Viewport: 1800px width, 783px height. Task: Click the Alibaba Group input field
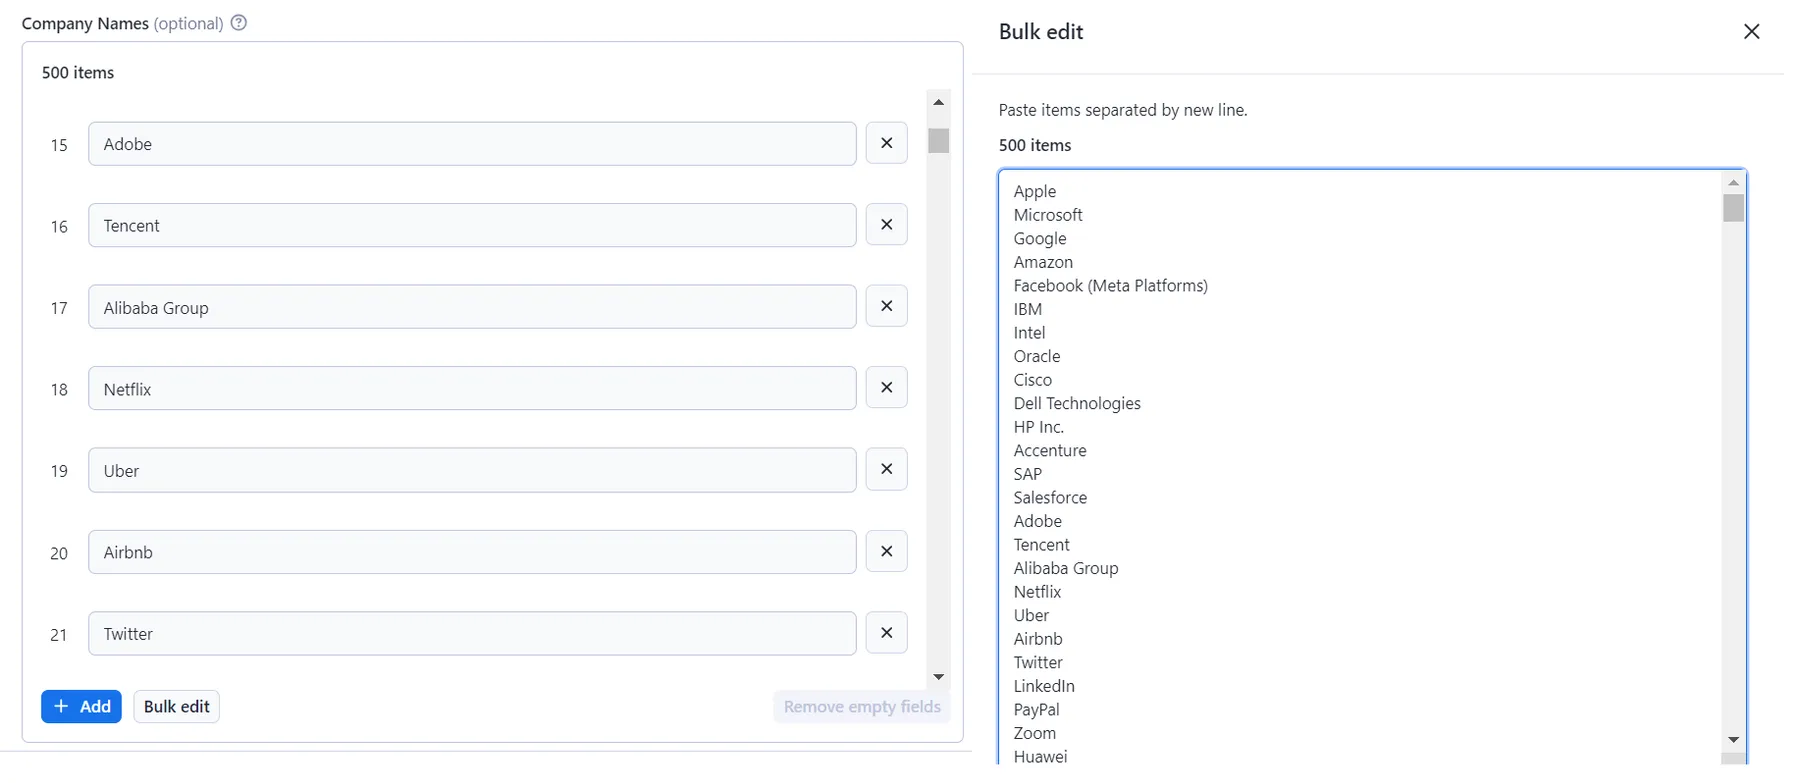pos(472,307)
